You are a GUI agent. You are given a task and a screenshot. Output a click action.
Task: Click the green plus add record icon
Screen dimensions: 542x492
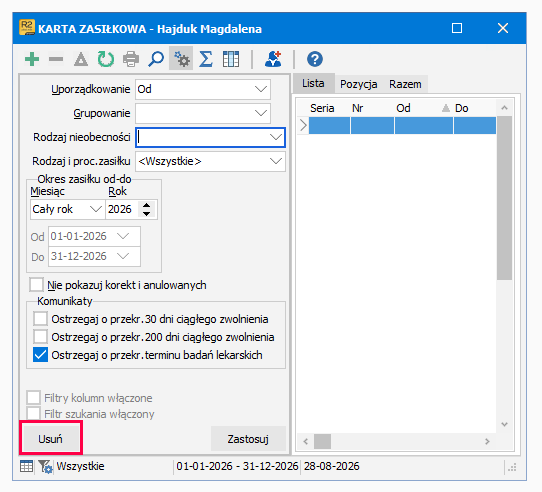pos(32,59)
